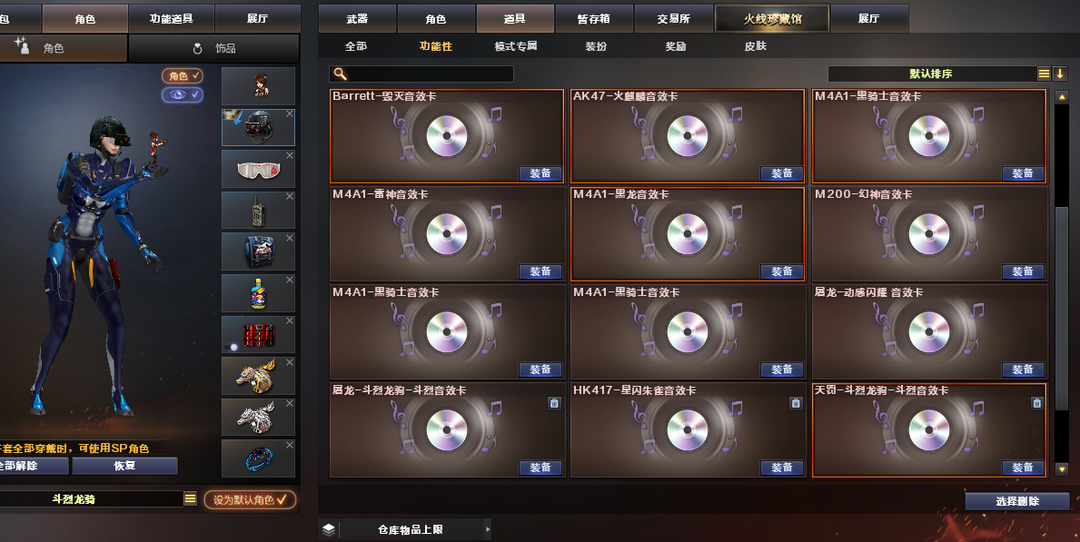This screenshot has height=542, width=1080.
Task: Toggle the 角色 checkbox above character
Action: [x=183, y=76]
